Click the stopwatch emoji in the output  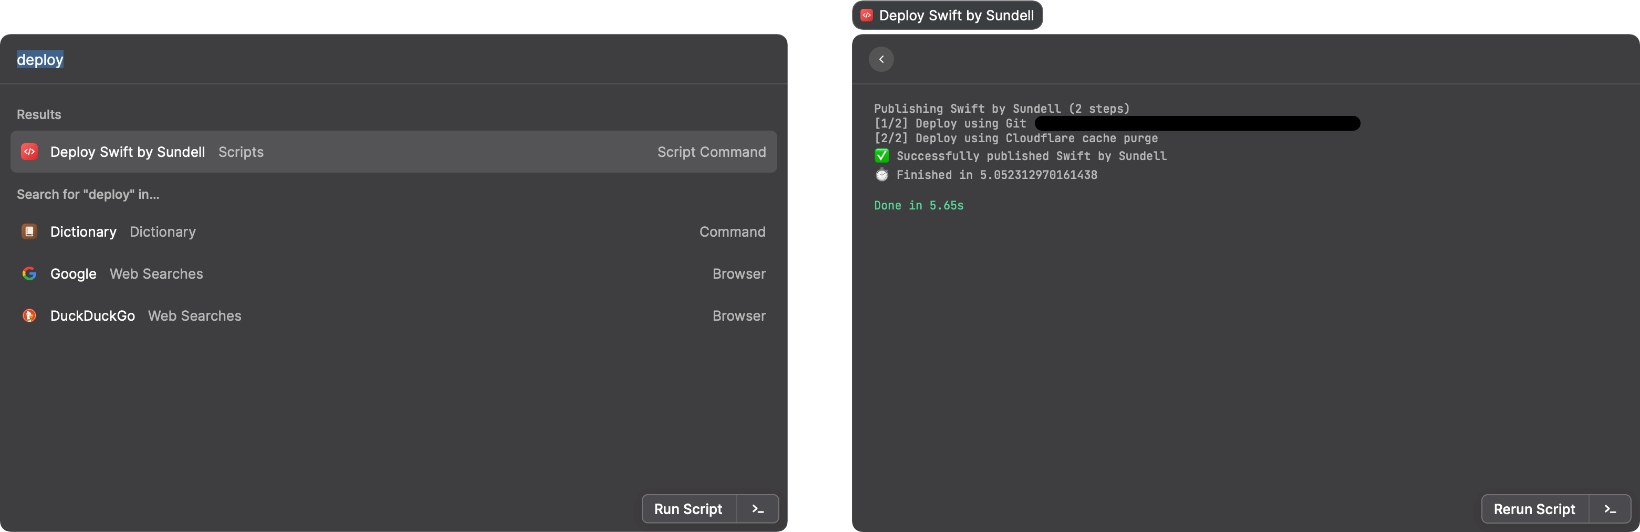882,175
